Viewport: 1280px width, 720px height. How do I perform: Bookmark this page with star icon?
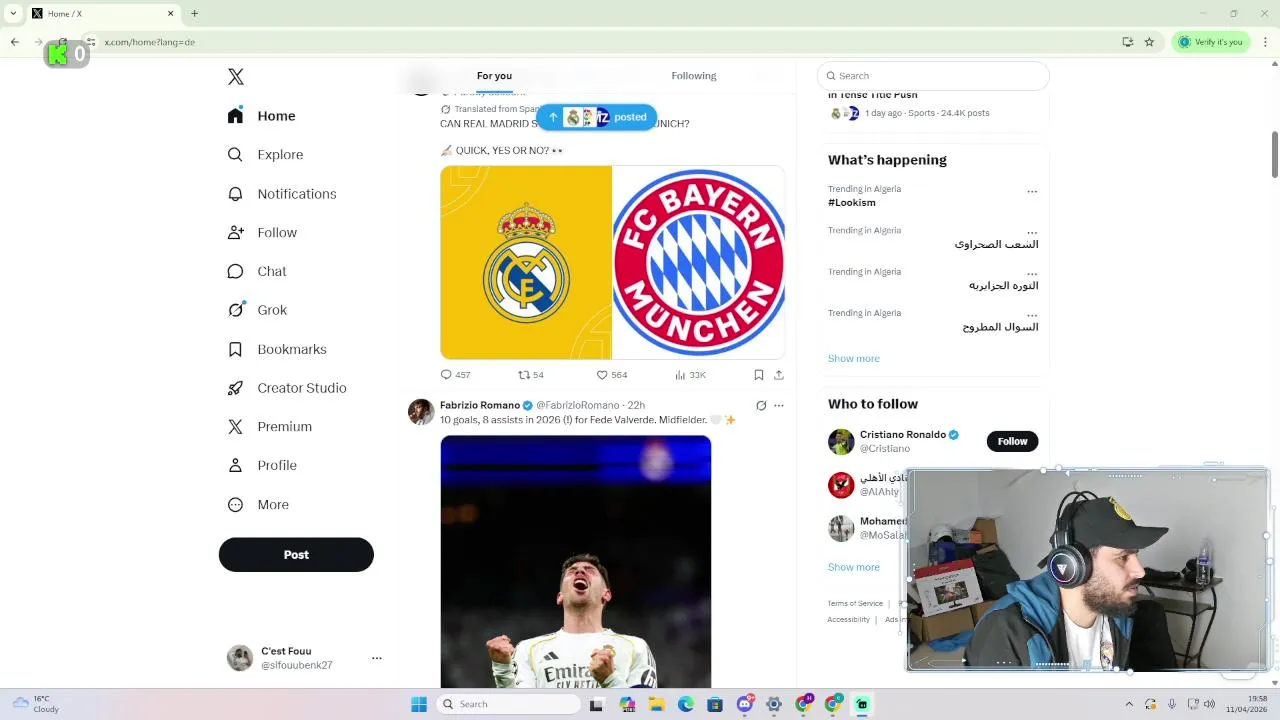point(1149,42)
